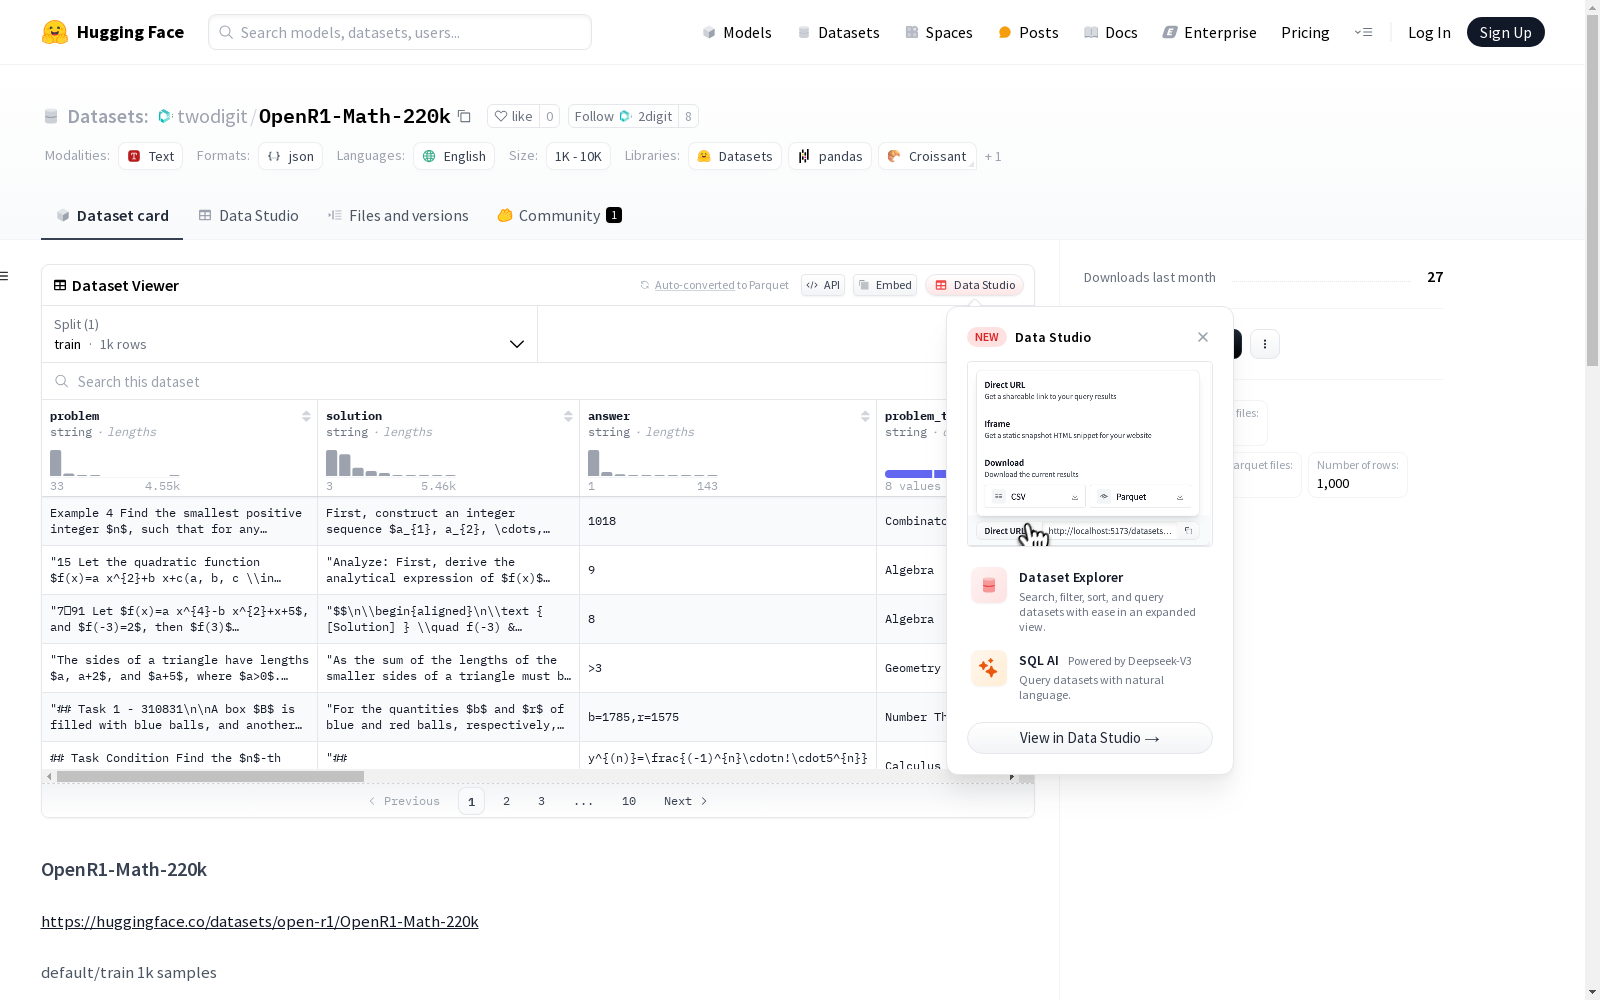This screenshot has height=1000, width=1600.
Task: Select the Croissant library tag
Action: tap(927, 156)
